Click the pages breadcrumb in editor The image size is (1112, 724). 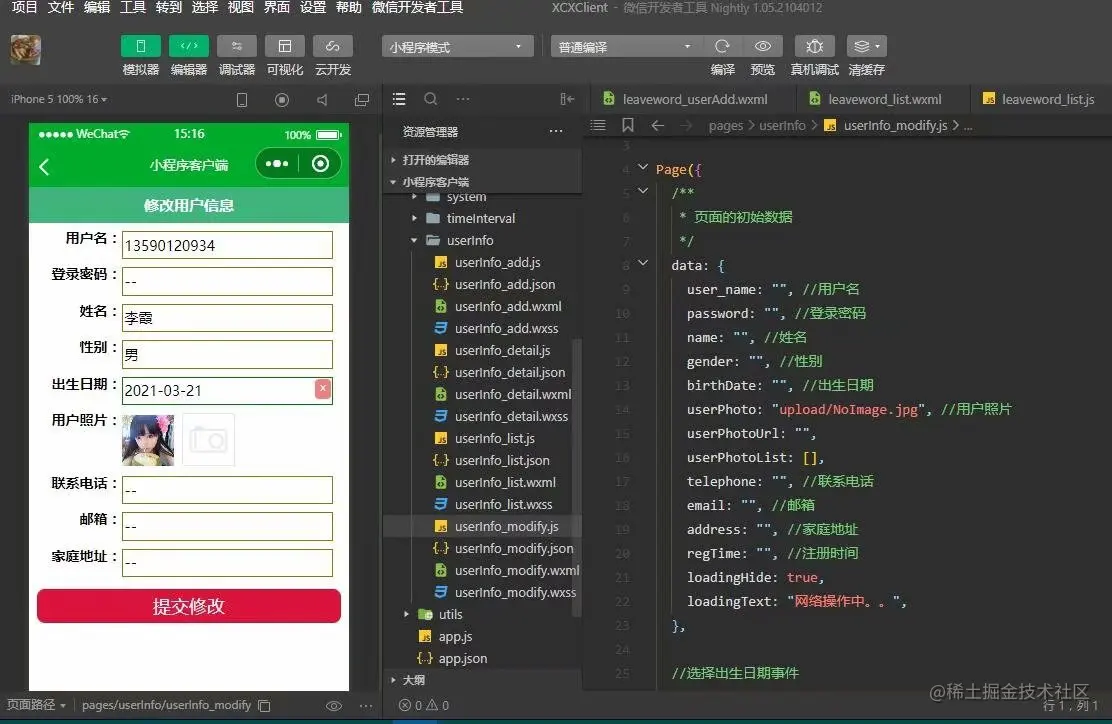tap(725, 126)
